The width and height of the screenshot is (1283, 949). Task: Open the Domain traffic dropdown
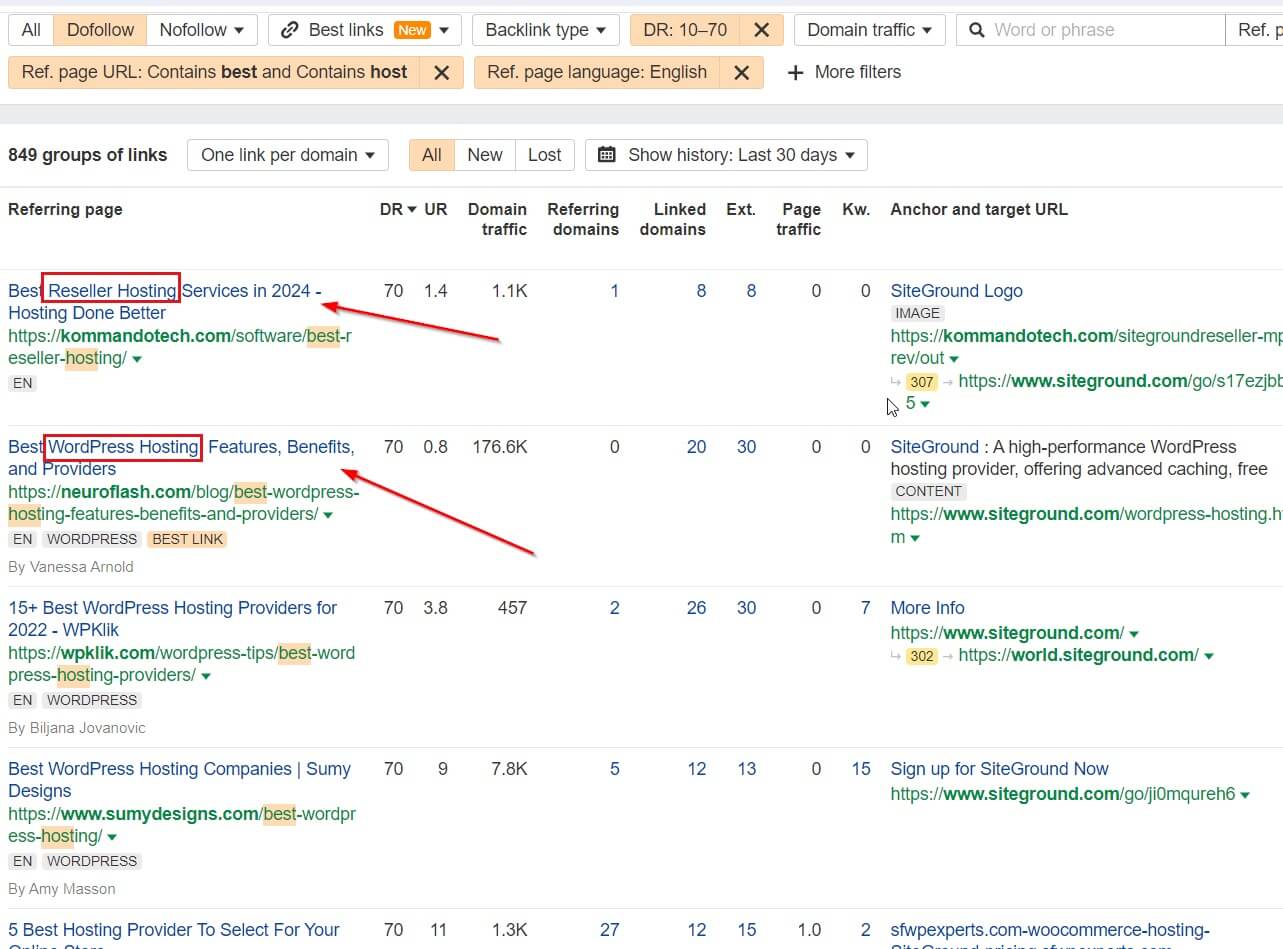[x=870, y=30]
